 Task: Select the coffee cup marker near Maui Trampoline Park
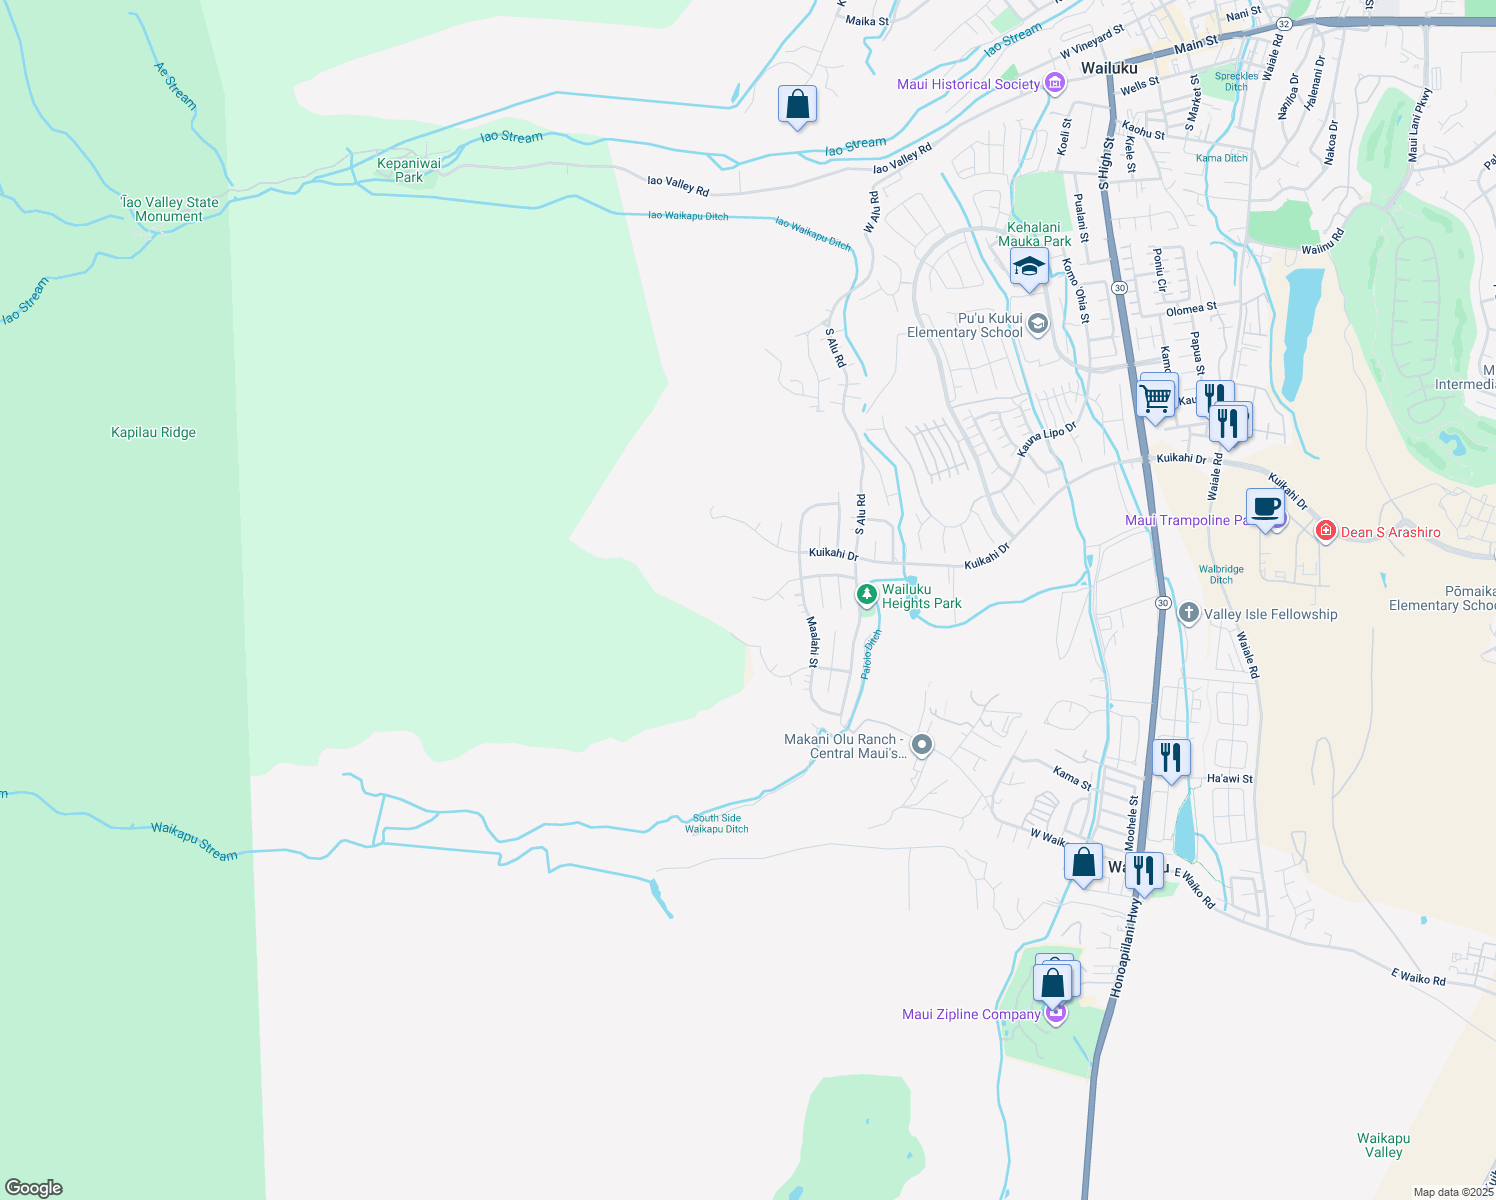pos(1266,507)
